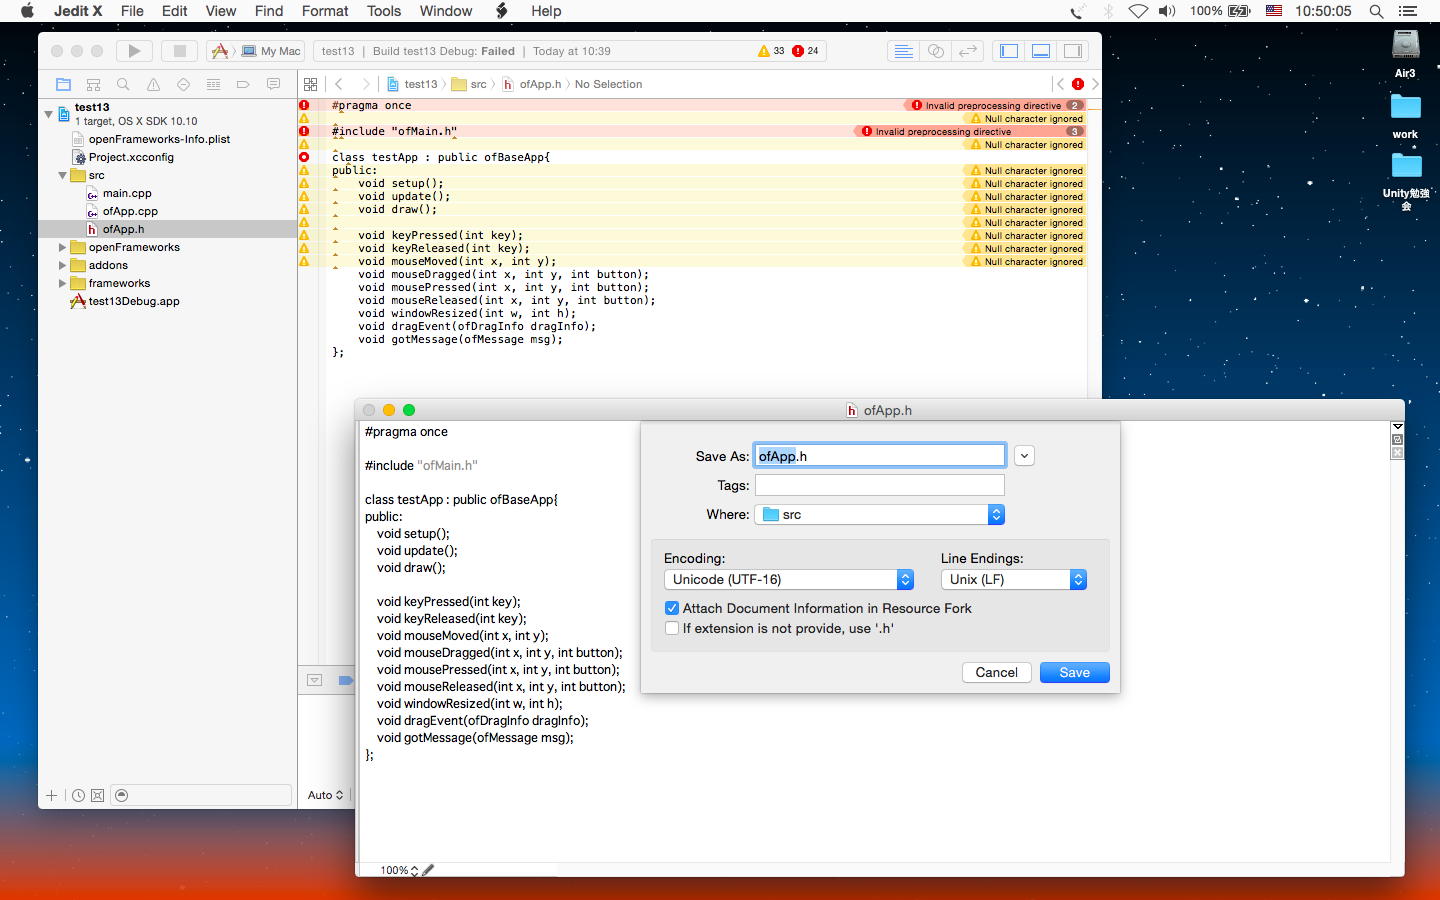Open the Issue navigator warning icon
Viewport: 1440px width, 900px height.
click(153, 85)
